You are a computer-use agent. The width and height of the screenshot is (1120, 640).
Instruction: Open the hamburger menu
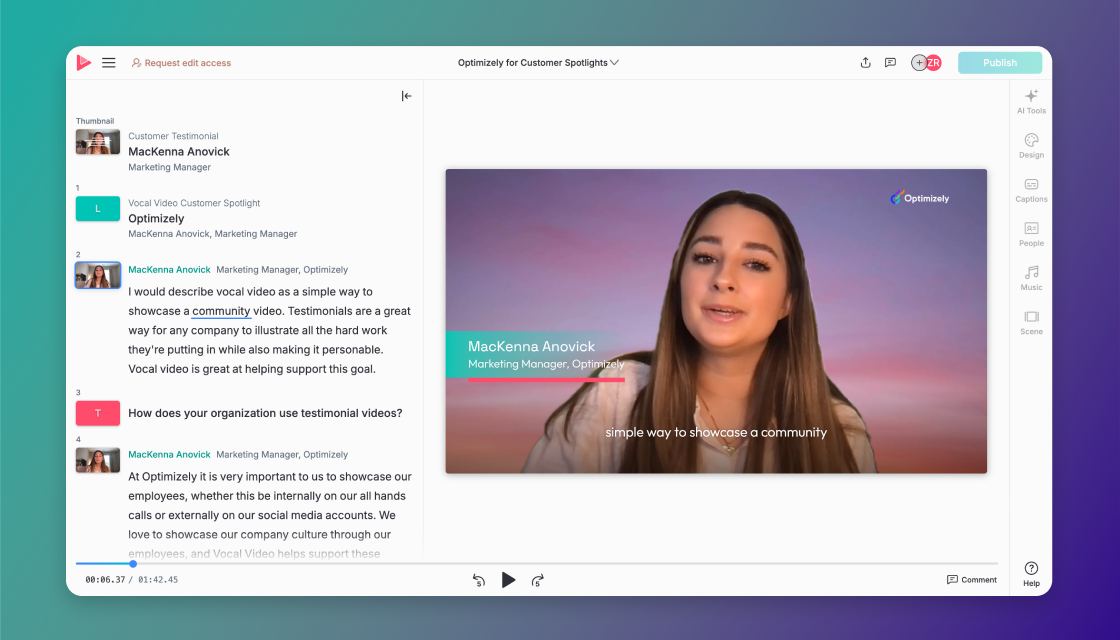109,63
